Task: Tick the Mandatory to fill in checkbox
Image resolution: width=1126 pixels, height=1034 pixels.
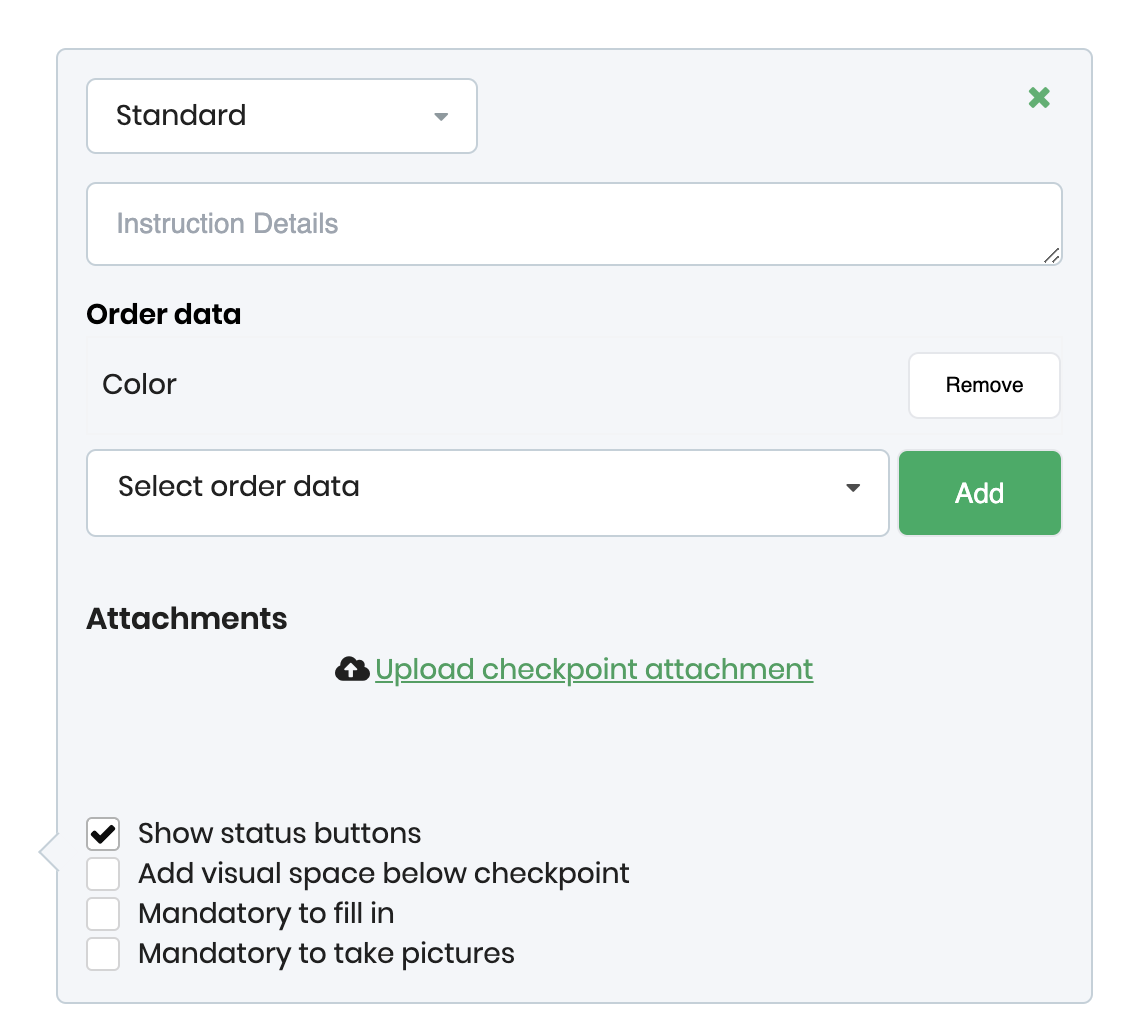Action: click(103, 914)
